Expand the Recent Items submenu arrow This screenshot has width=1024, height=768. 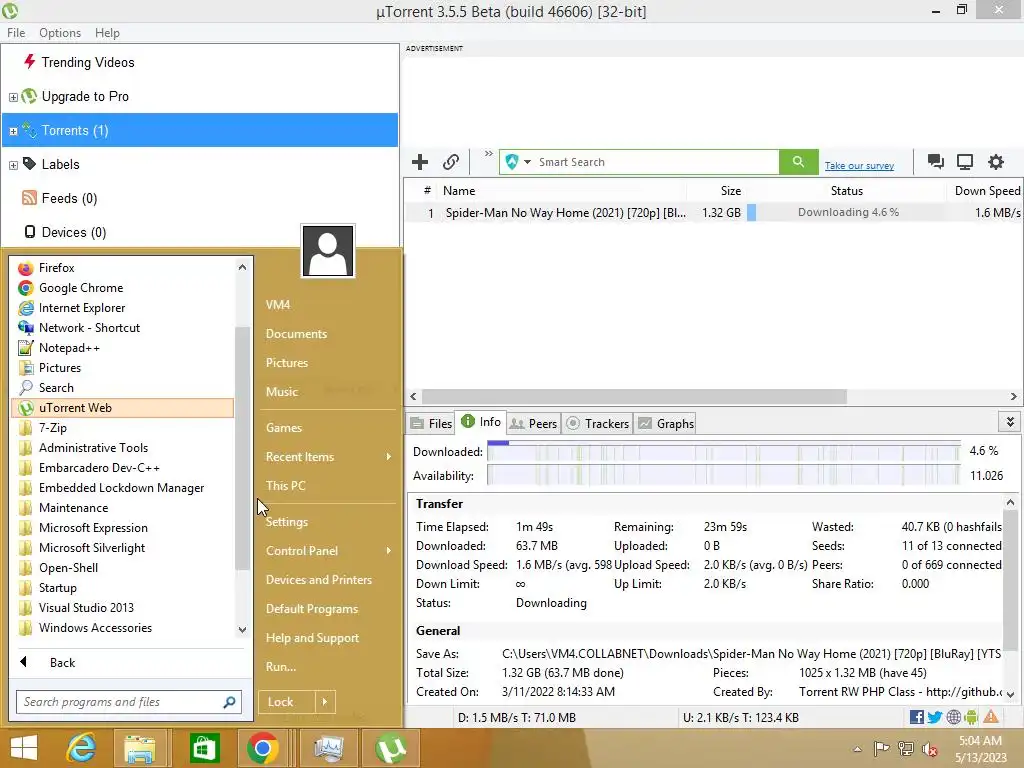pos(389,457)
